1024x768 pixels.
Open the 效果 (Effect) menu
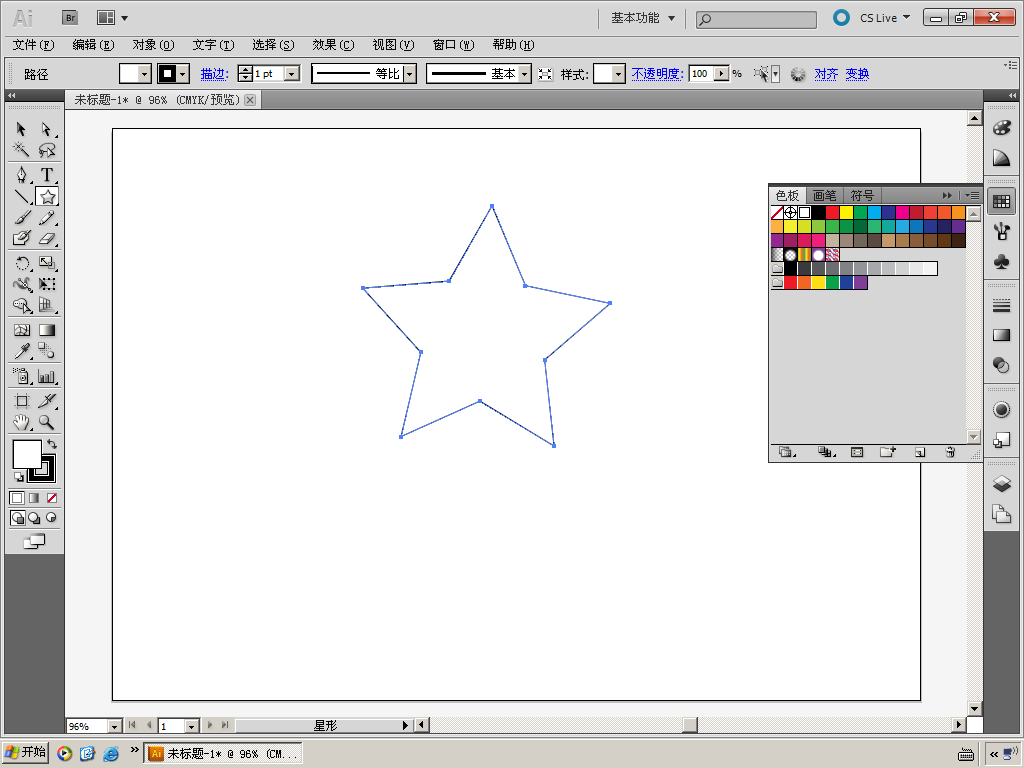point(333,45)
